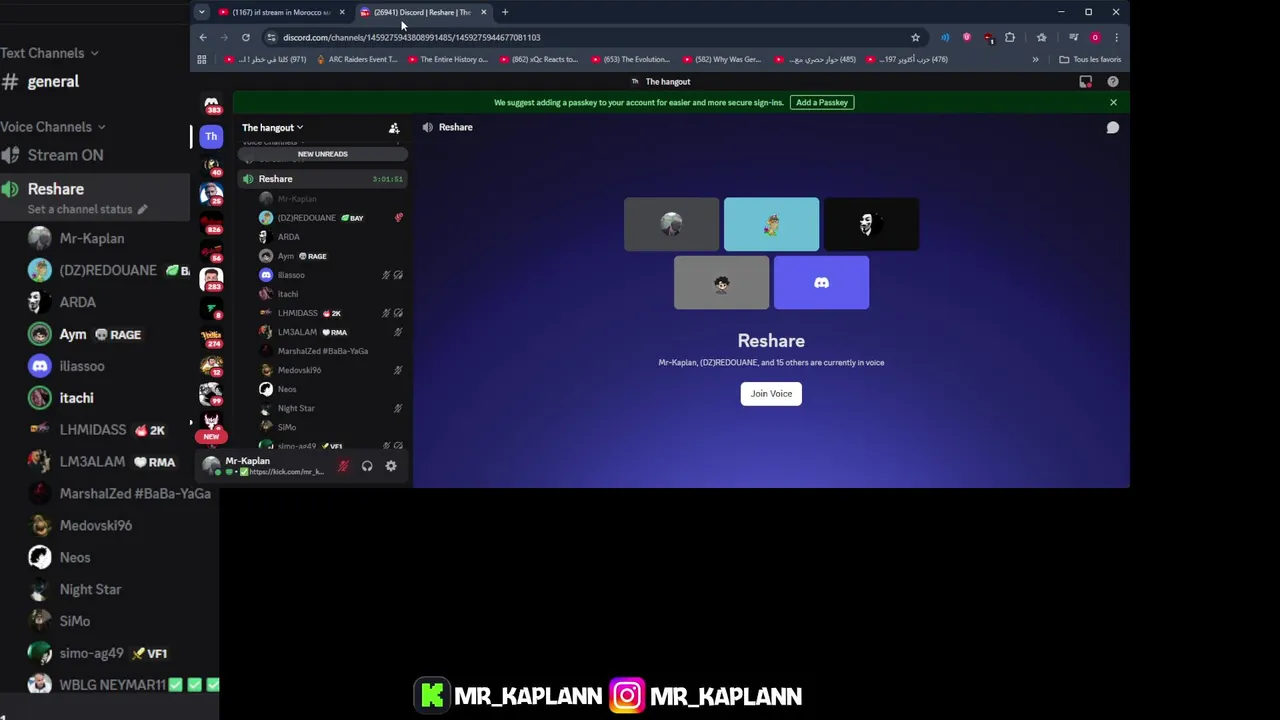Select The hangout server icon 'Th'

tap(211, 136)
